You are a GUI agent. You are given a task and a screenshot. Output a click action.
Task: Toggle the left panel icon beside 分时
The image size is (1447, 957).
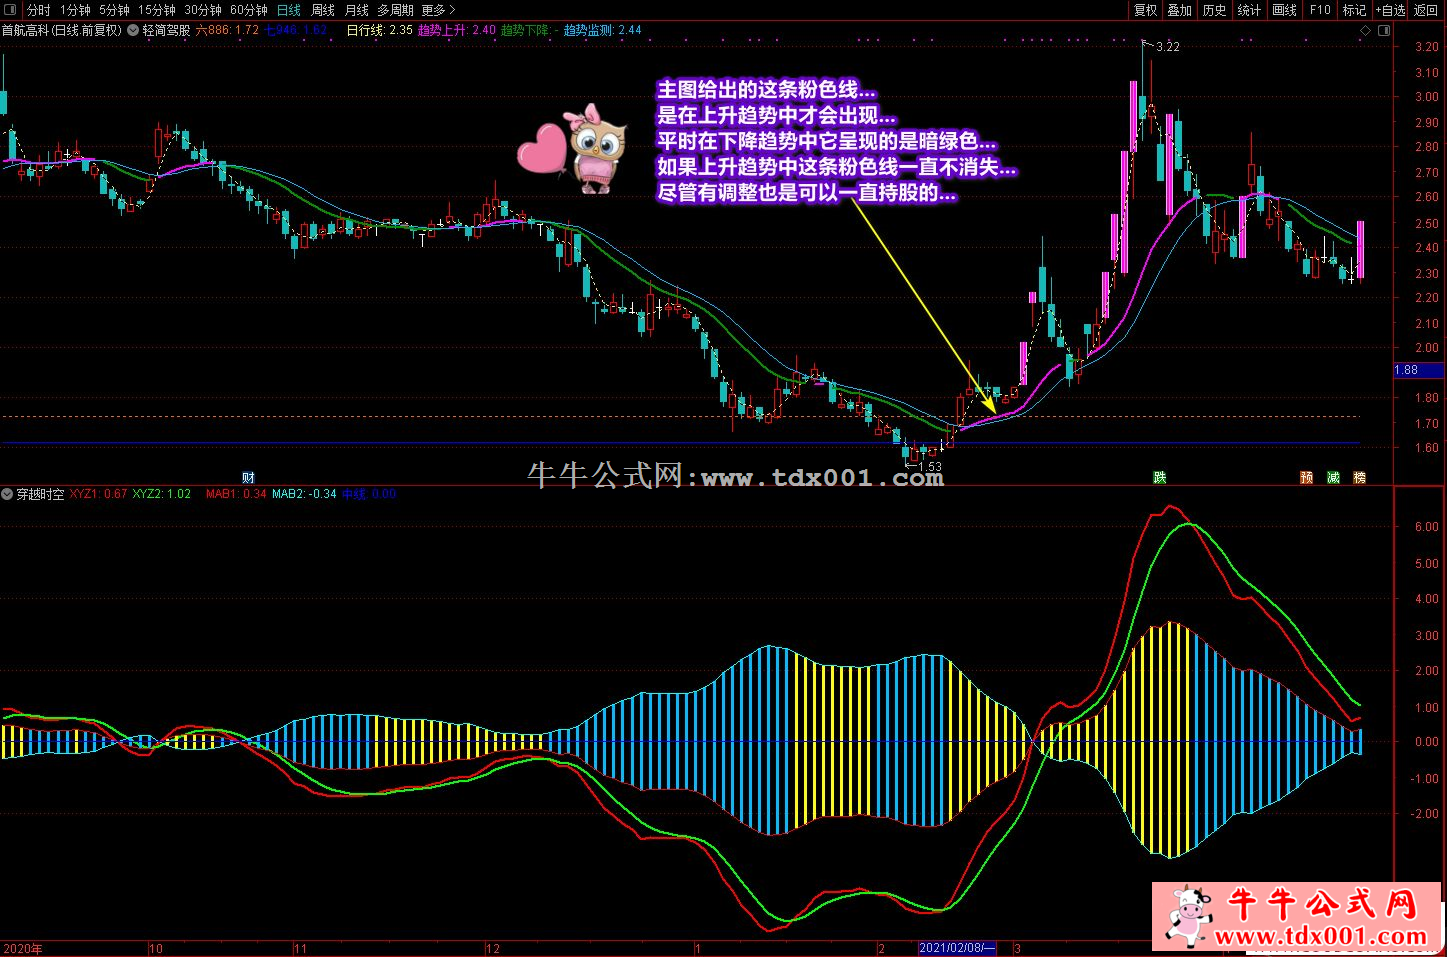tap(9, 10)
